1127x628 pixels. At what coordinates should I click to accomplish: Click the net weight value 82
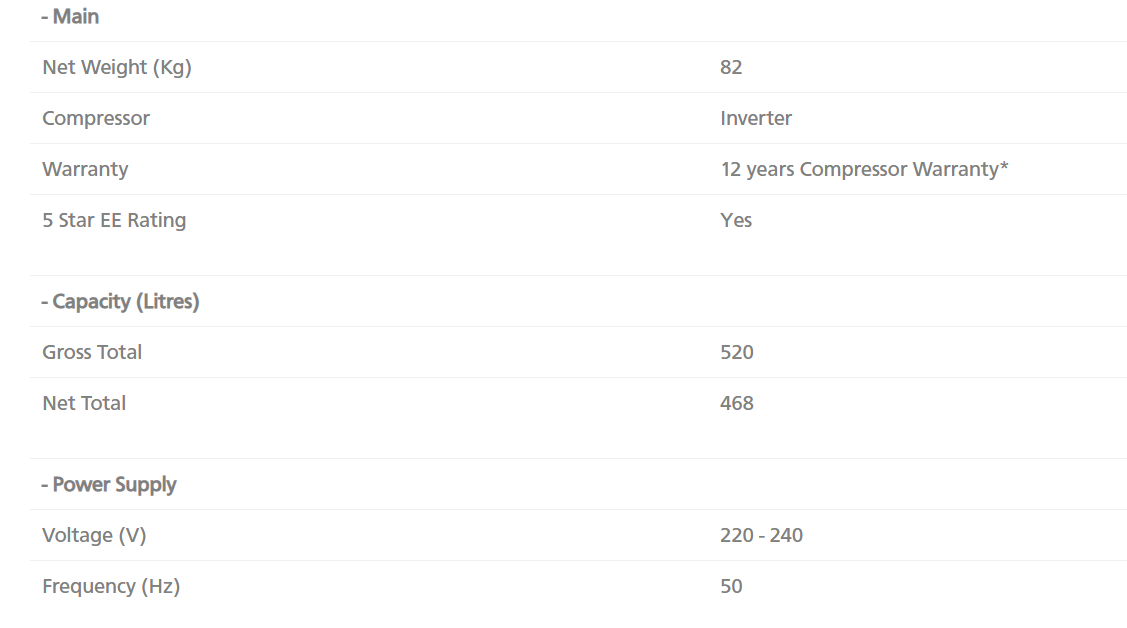pos(731,67)
